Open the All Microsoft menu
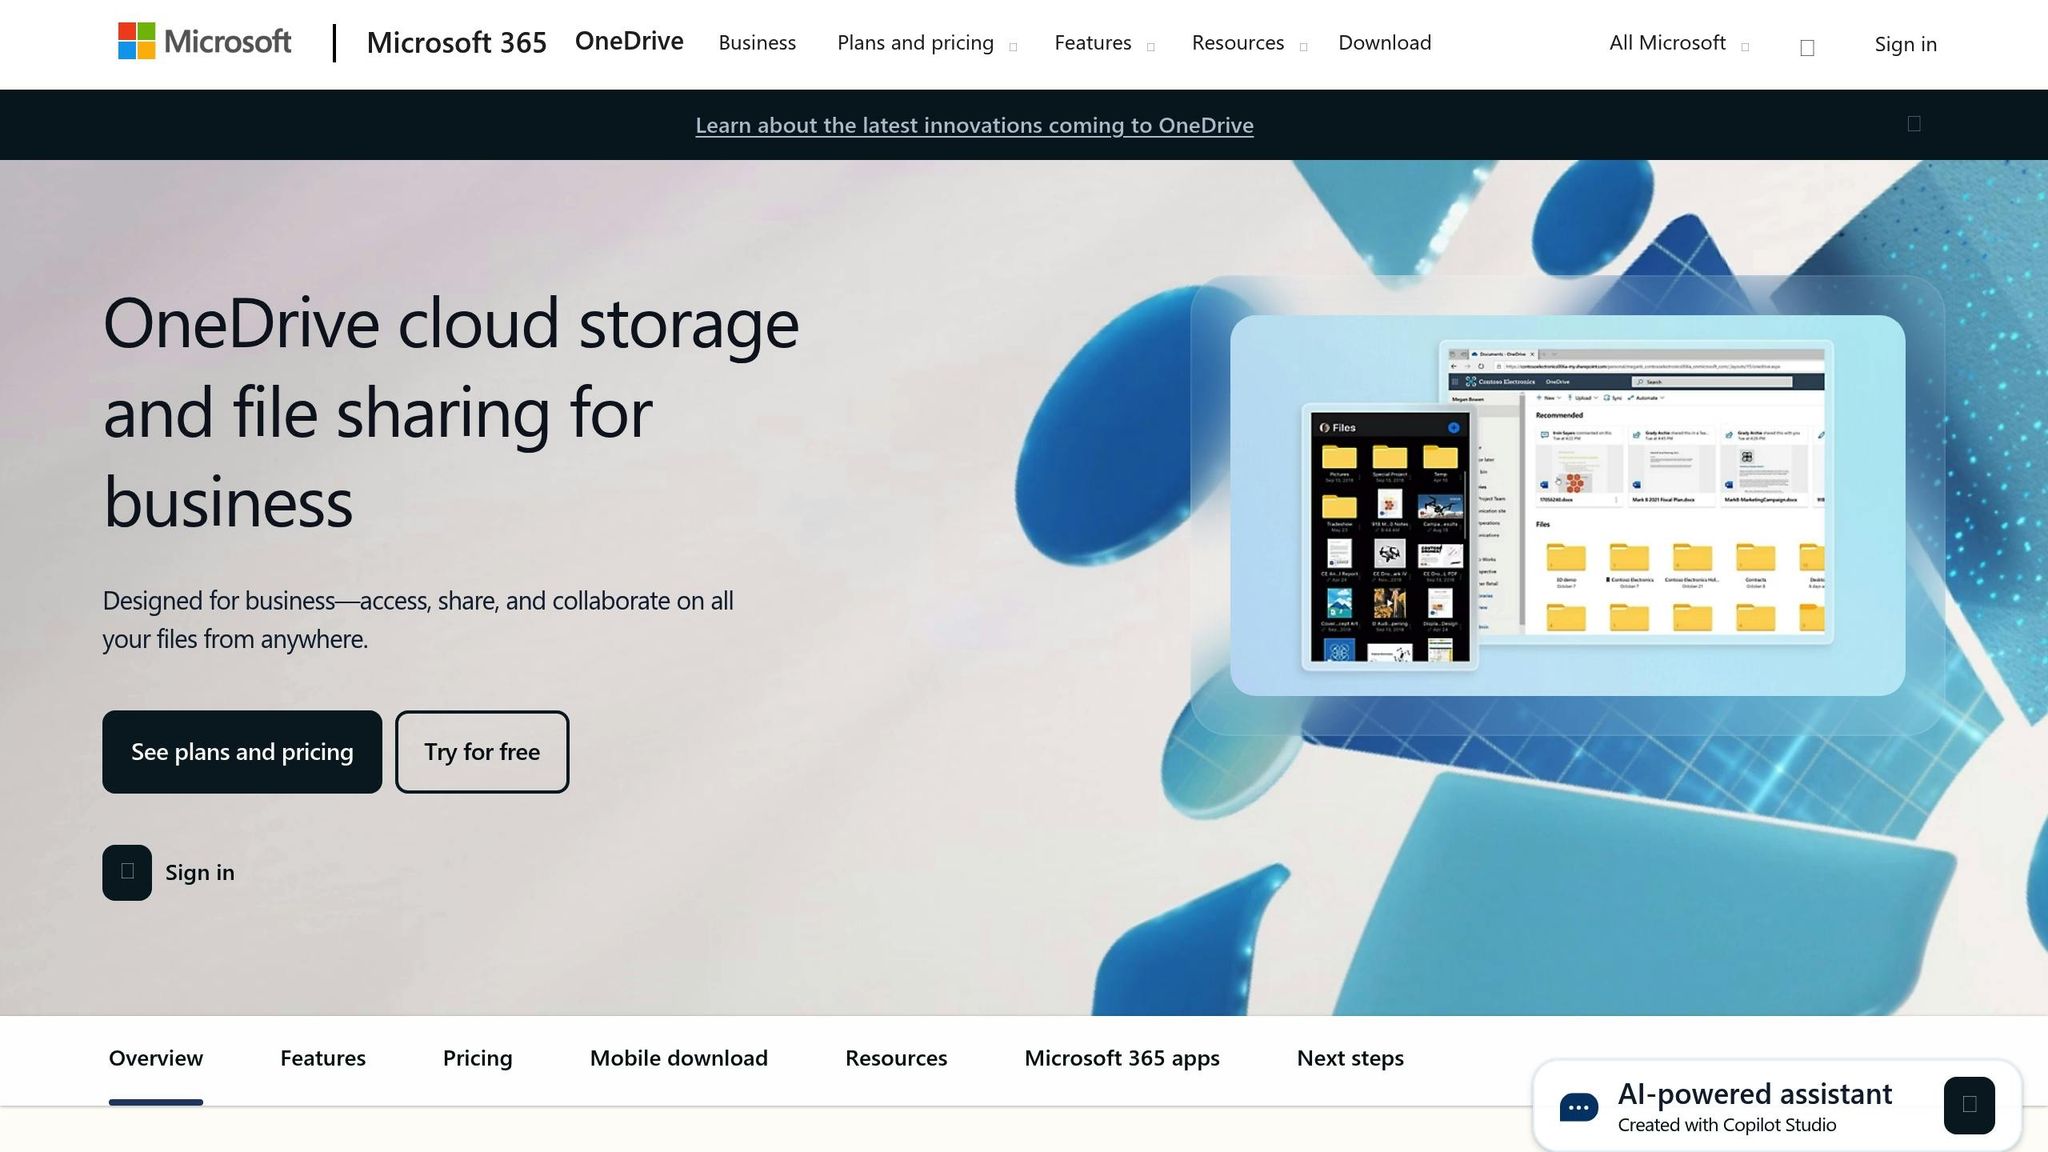The height and width of the screenshot is (1152, 2048). pos(1675,43)
